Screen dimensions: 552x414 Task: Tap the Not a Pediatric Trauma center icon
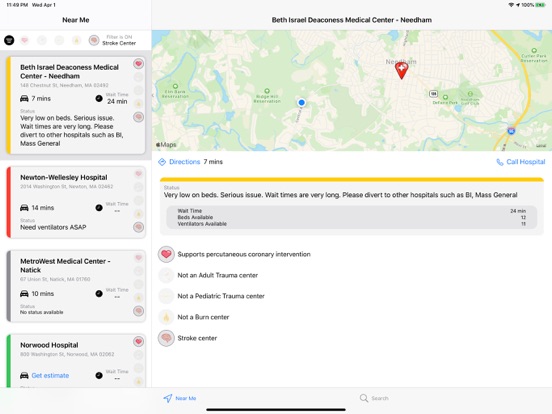(x=166, y=296)
